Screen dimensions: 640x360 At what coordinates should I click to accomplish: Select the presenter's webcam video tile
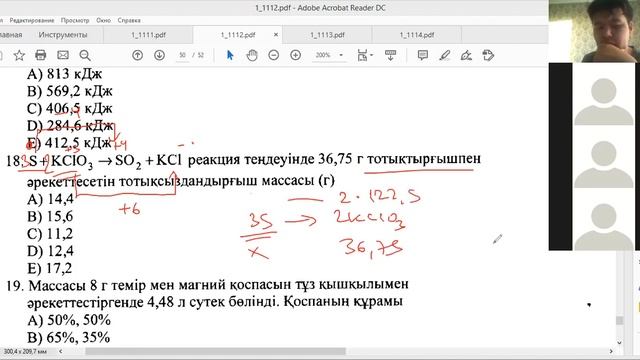[594, 31]
